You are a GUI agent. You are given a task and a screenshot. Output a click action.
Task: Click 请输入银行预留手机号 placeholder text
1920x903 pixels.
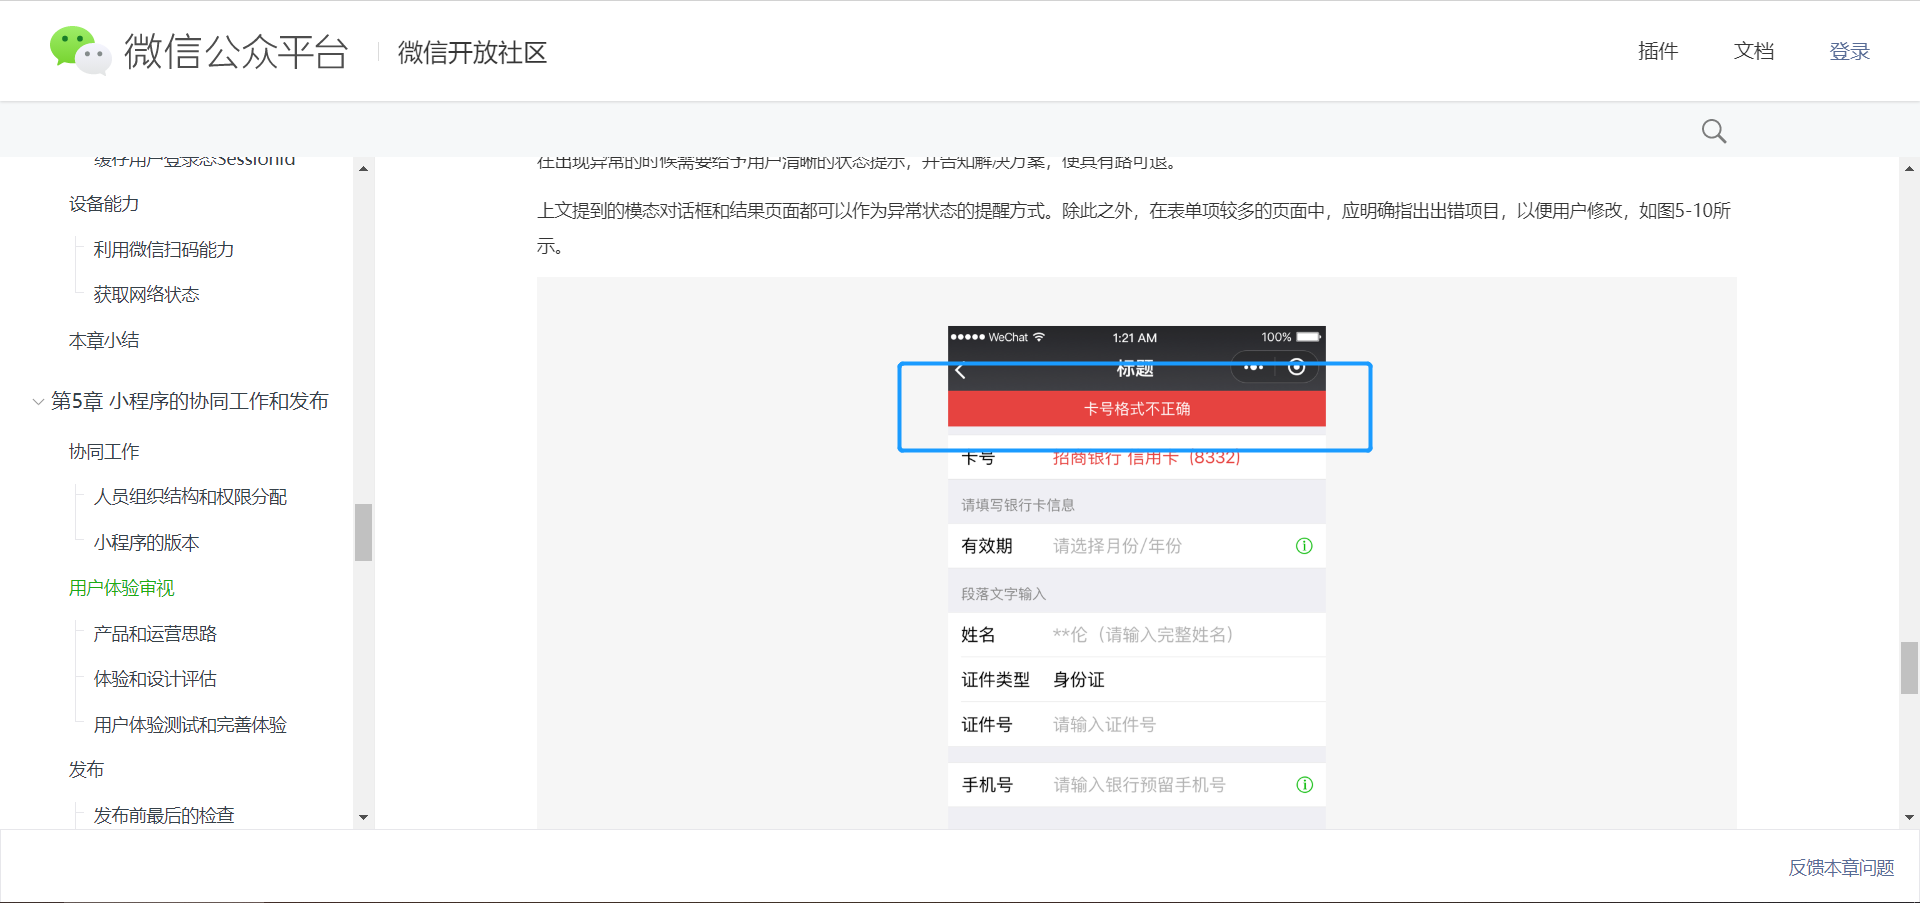(1139, 785)
